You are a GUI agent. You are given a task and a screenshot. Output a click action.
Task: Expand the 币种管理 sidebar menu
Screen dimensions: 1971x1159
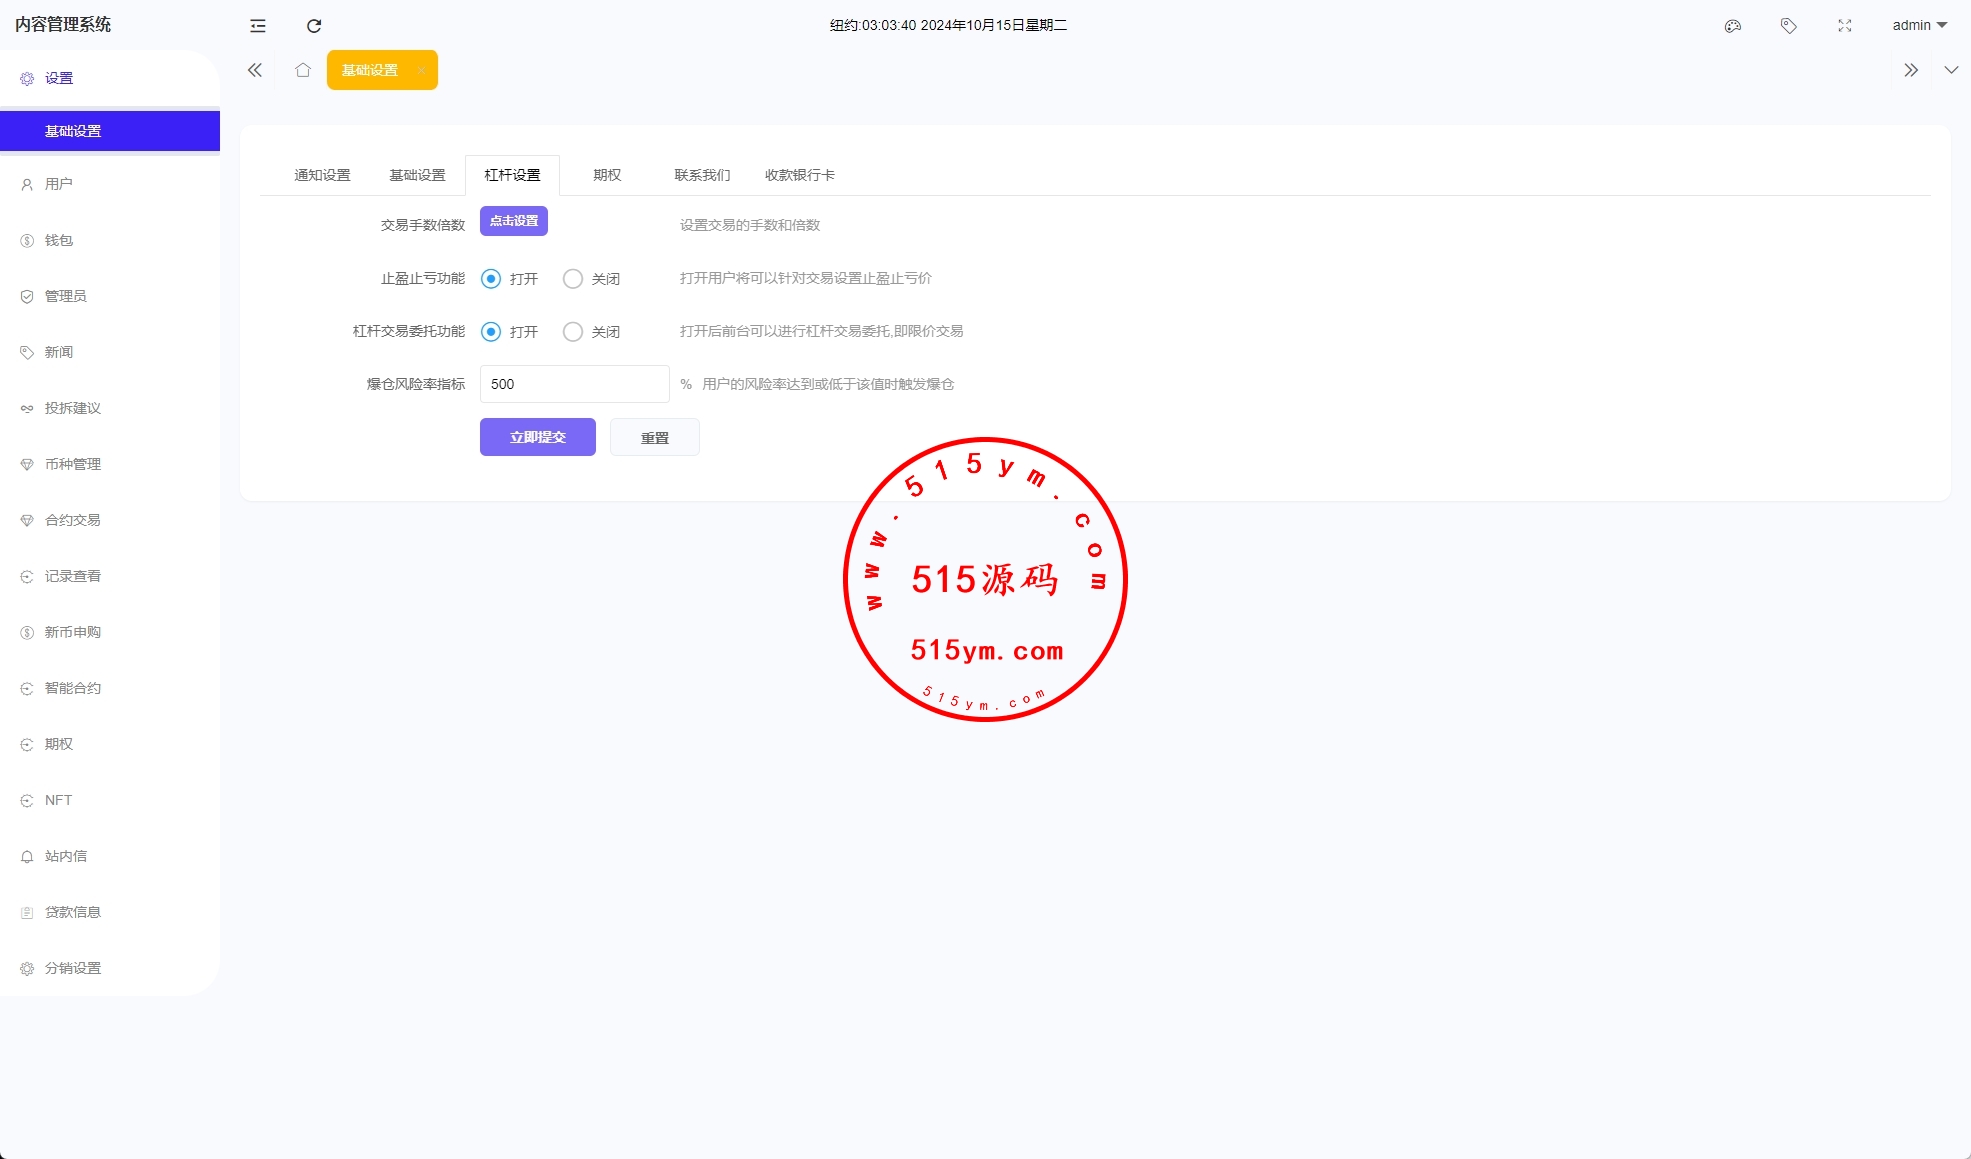coord(73,464)
